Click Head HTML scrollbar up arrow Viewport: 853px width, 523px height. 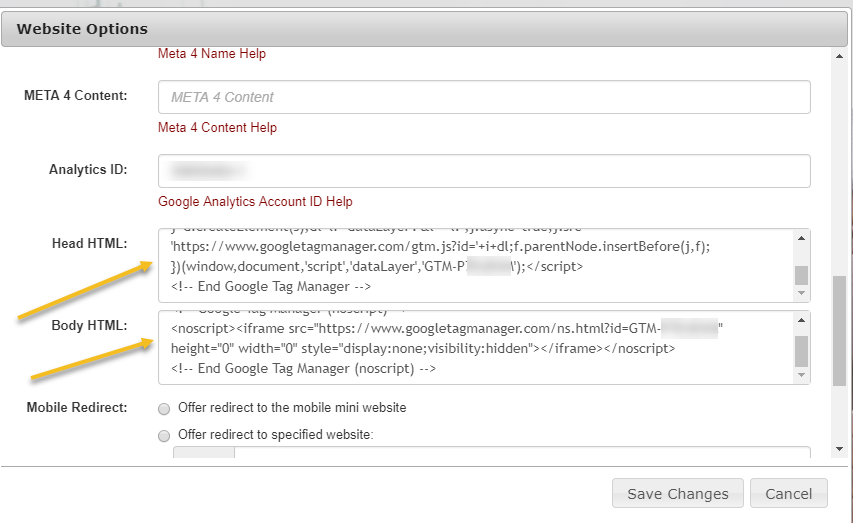click(801, 238)
